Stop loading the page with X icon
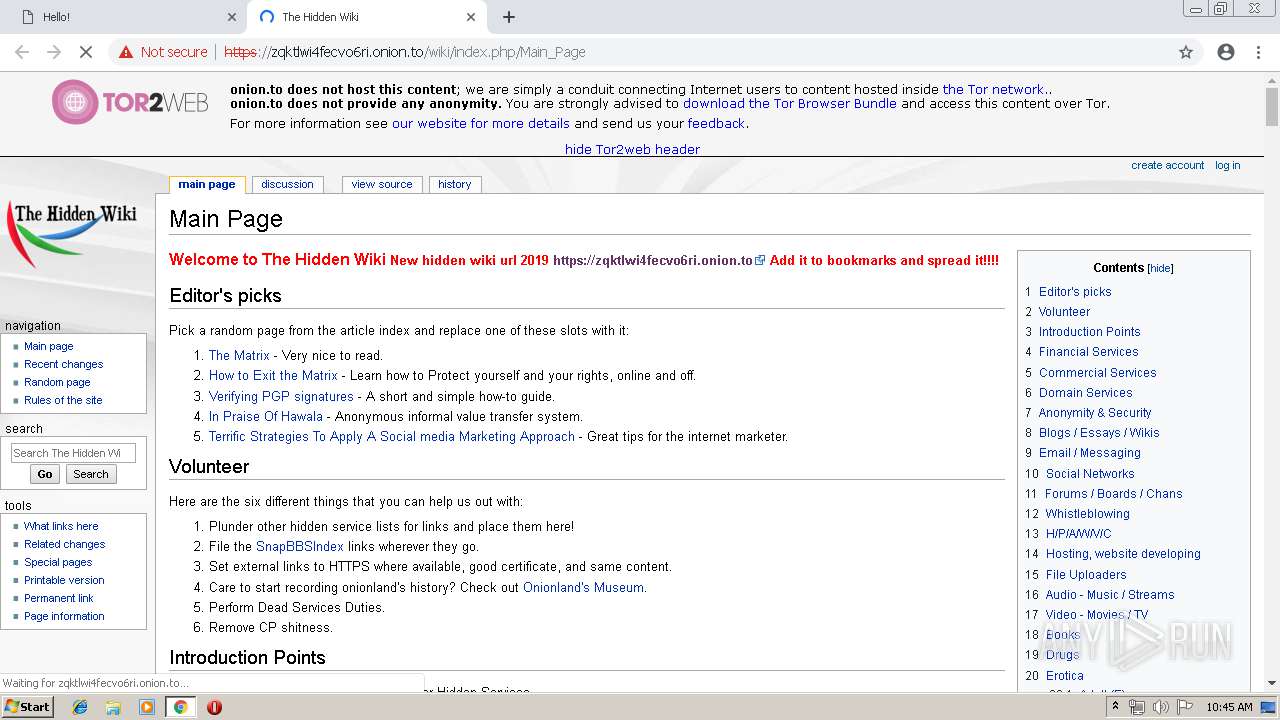The image size is (1280, 720). 86,52
